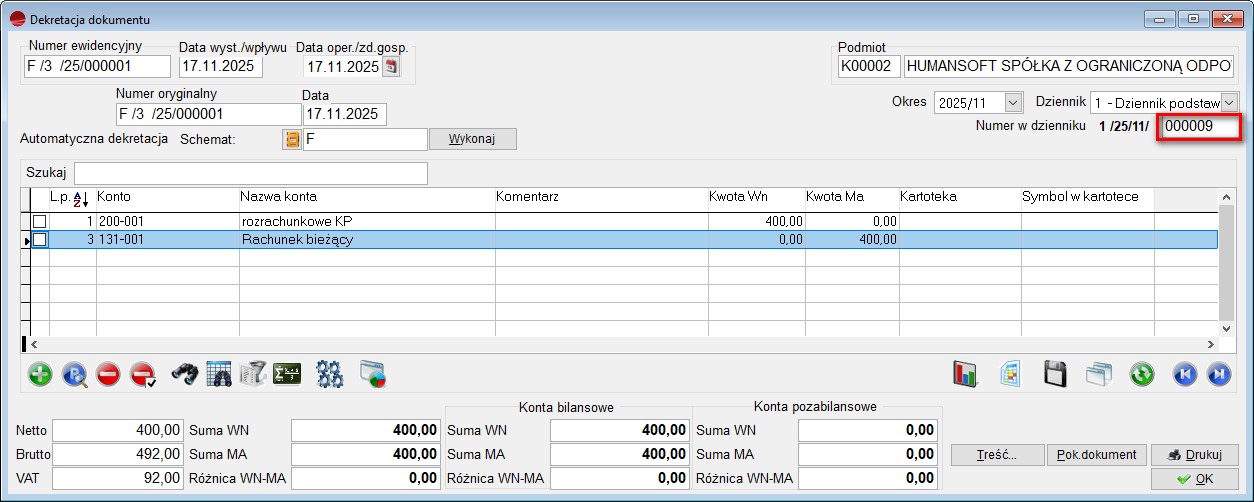This screenshot has height=502, width=1254.
Task: Open the Okres 2025/11 dropdown
Action: coord(1013,102)
